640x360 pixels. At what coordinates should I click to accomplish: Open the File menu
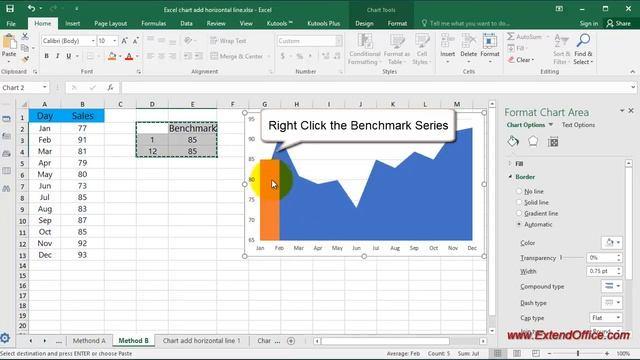[x=11, y=23]
